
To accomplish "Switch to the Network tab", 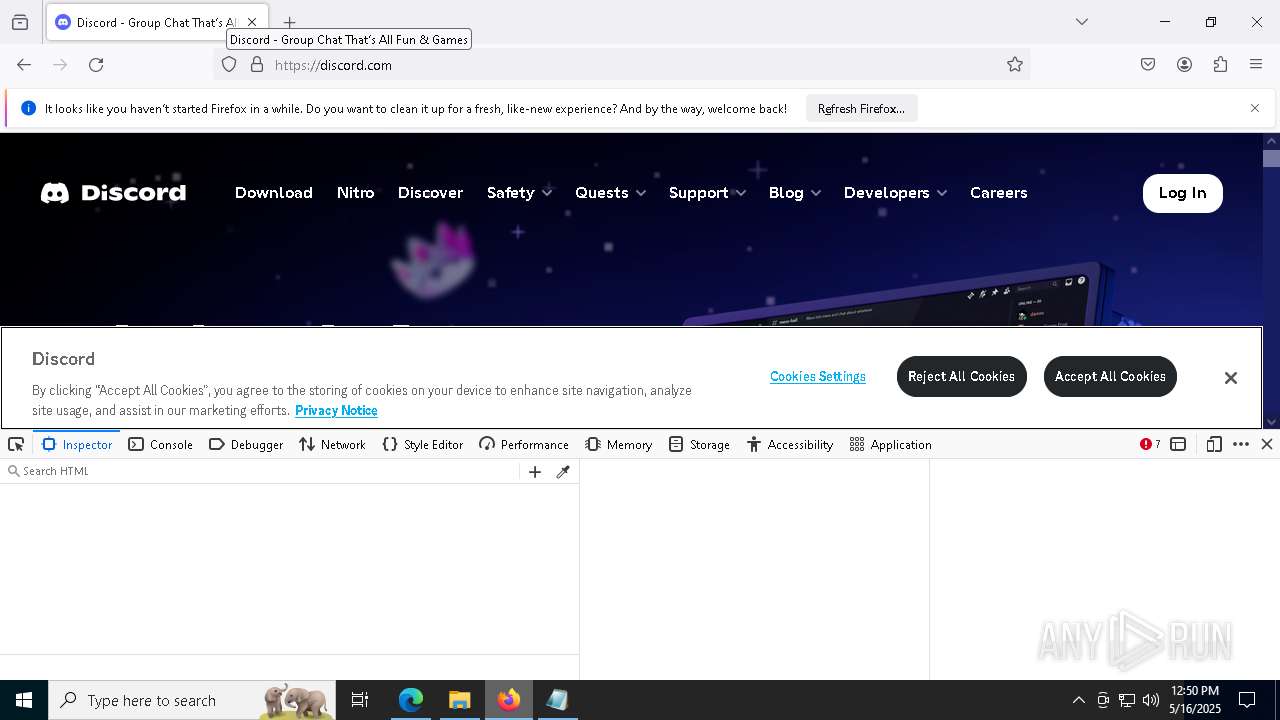I will [332, 445].
